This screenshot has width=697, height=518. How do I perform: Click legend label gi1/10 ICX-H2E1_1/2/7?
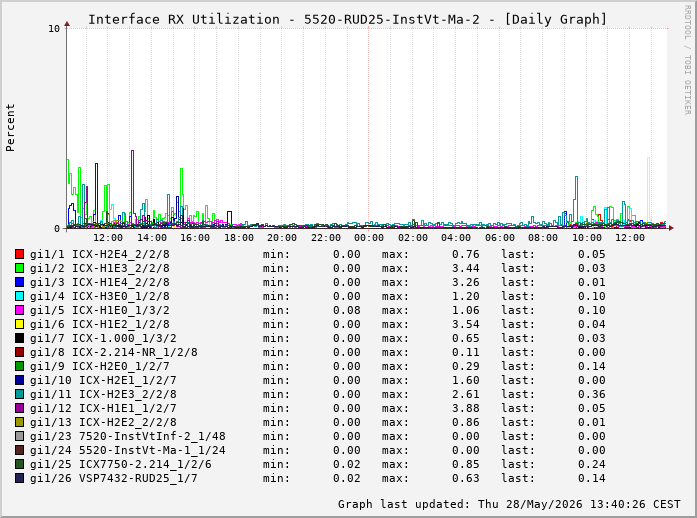[103, 380]
